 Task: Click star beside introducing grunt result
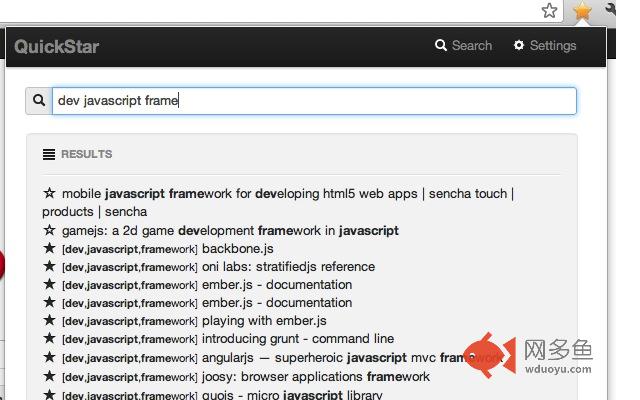pyautogui.click(x=49, y=338)
